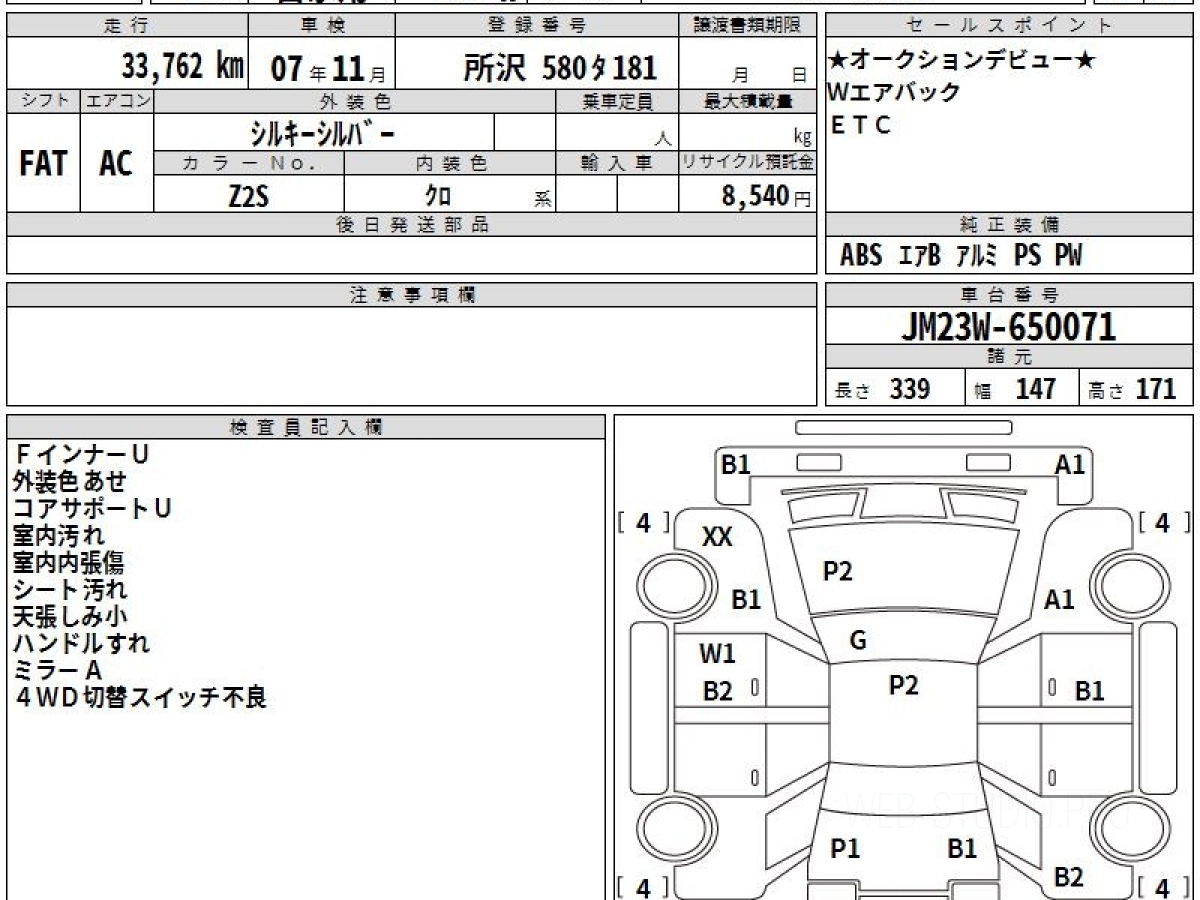This screenshot has height=900, width=1200.
Task: Click the シフト header
Action: coord(43,101)
